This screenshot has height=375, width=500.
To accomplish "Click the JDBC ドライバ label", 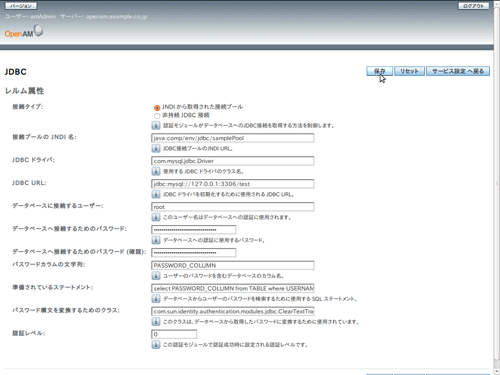I will click(x=33, y=160).
